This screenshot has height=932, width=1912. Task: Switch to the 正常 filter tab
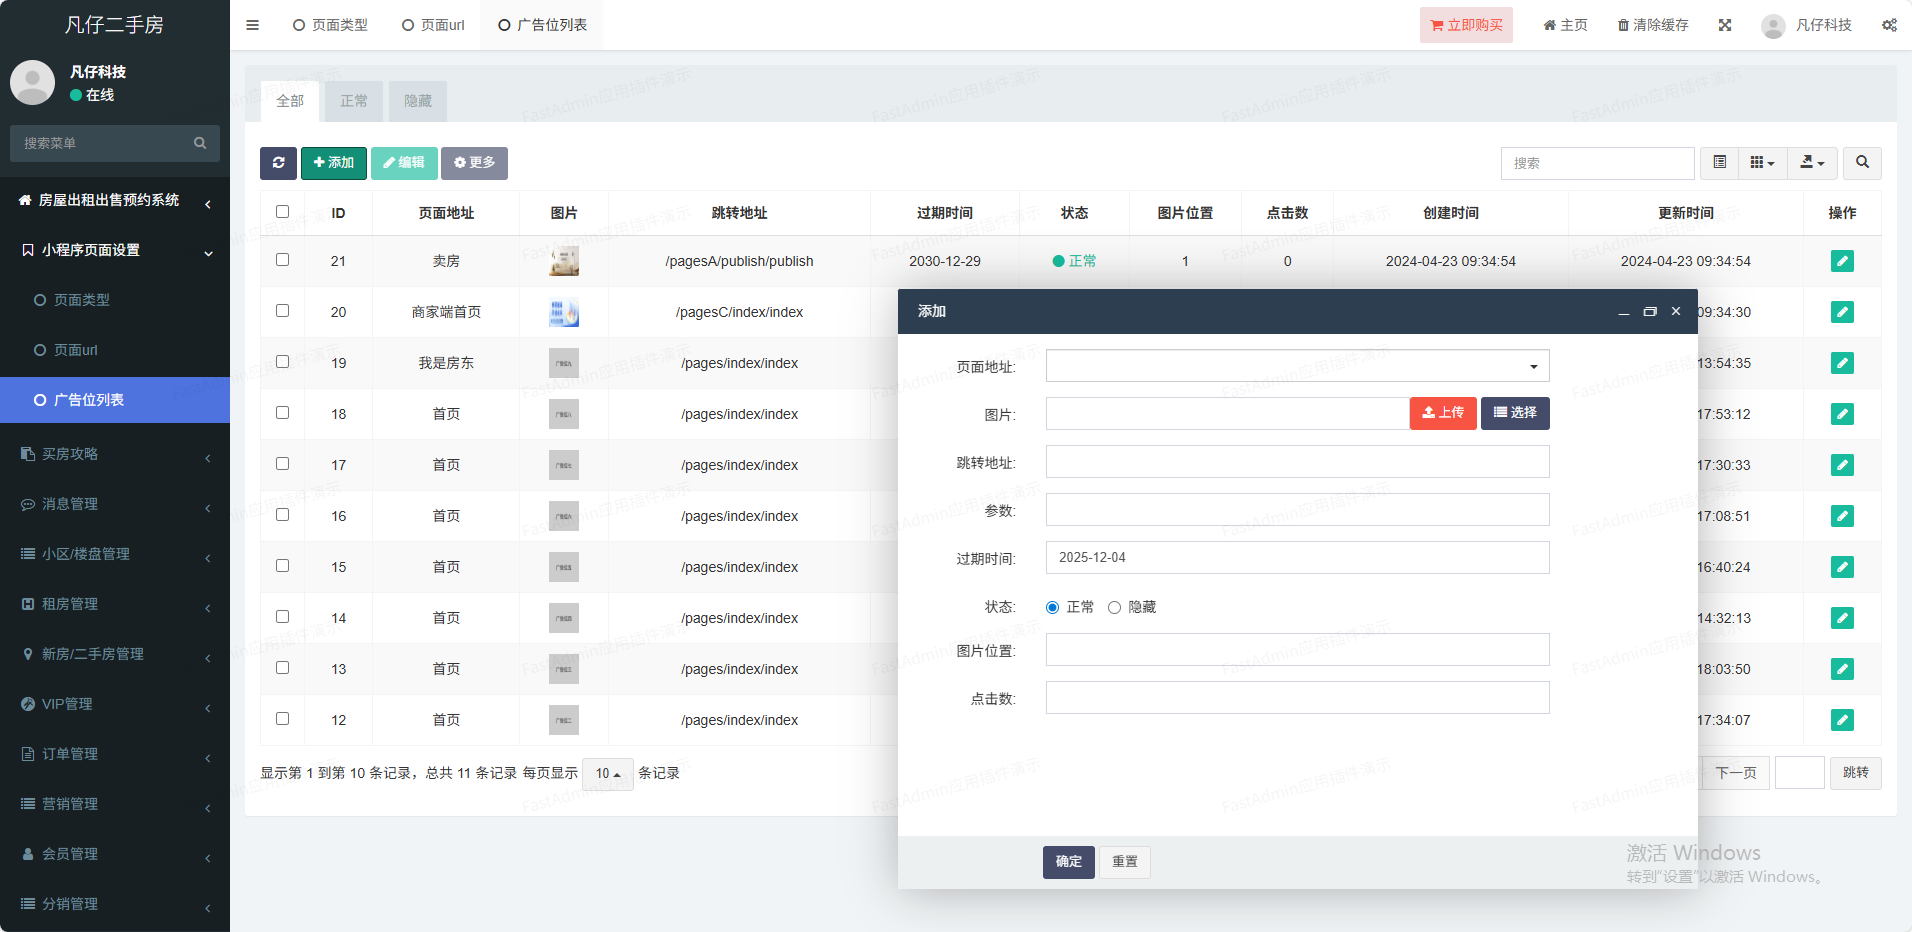tap(354, 101)
